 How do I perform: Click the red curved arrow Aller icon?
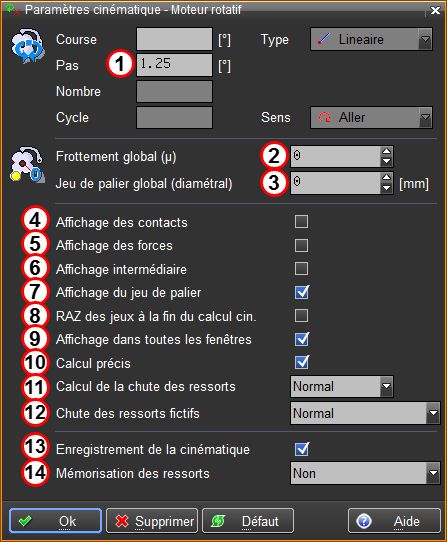click(x=324, y=118)
